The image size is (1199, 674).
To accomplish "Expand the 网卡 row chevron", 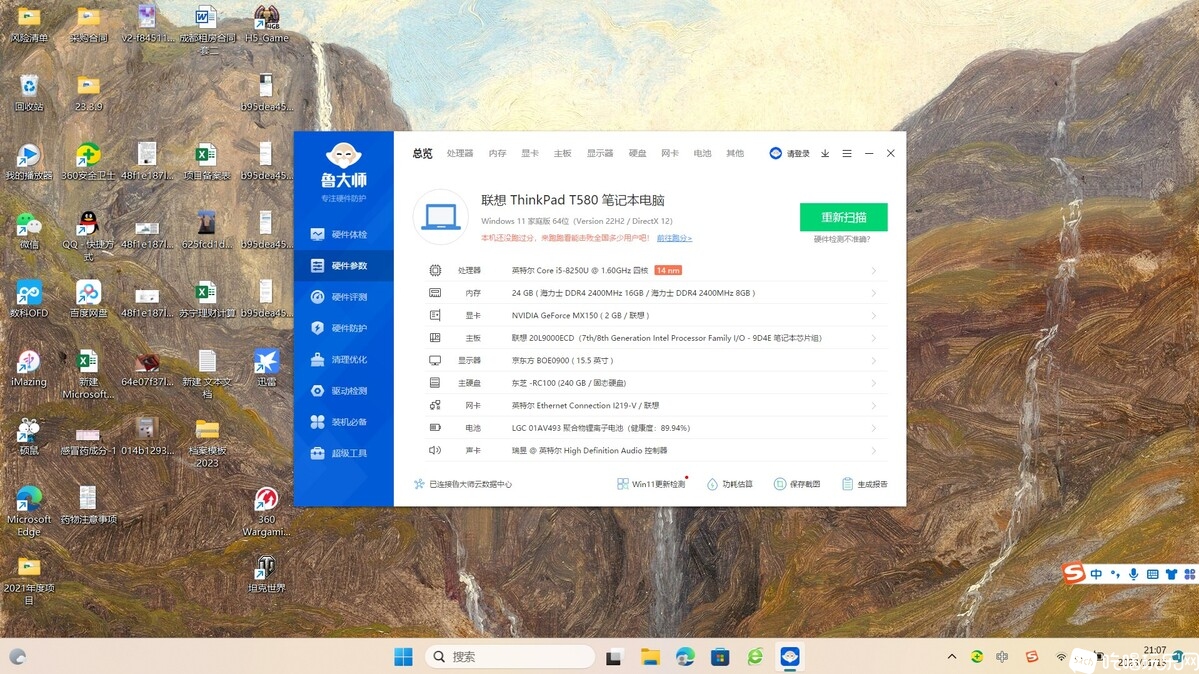I will click(873, 405).
